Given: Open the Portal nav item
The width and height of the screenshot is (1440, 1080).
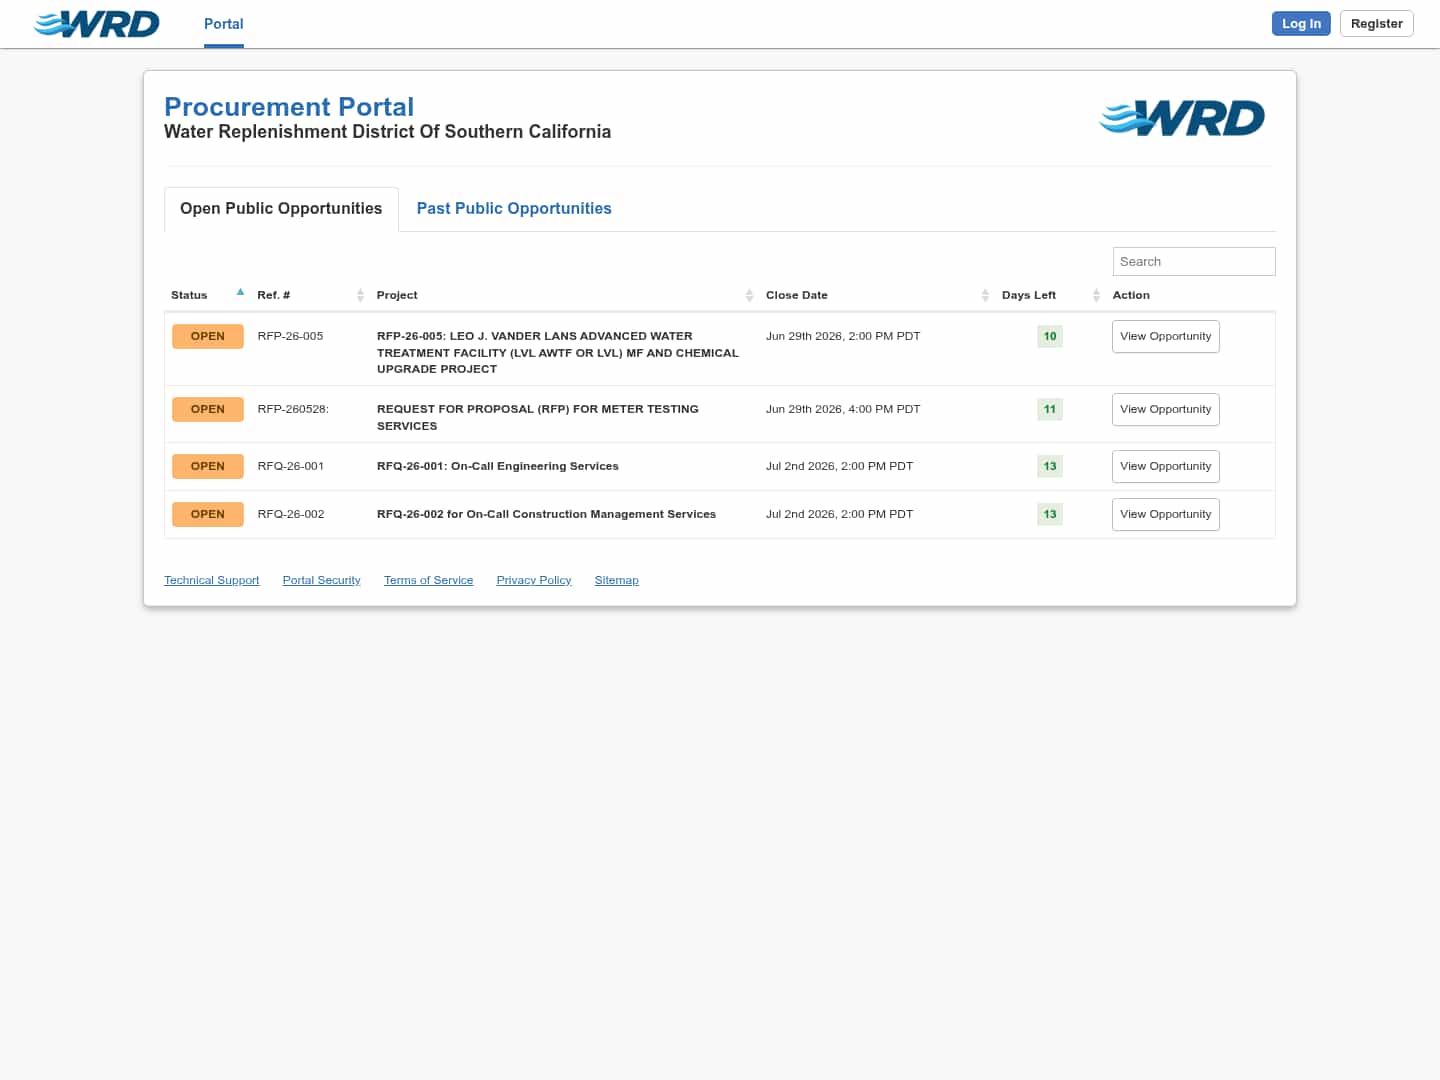Looking at the screenshot, I should point(224,24).
